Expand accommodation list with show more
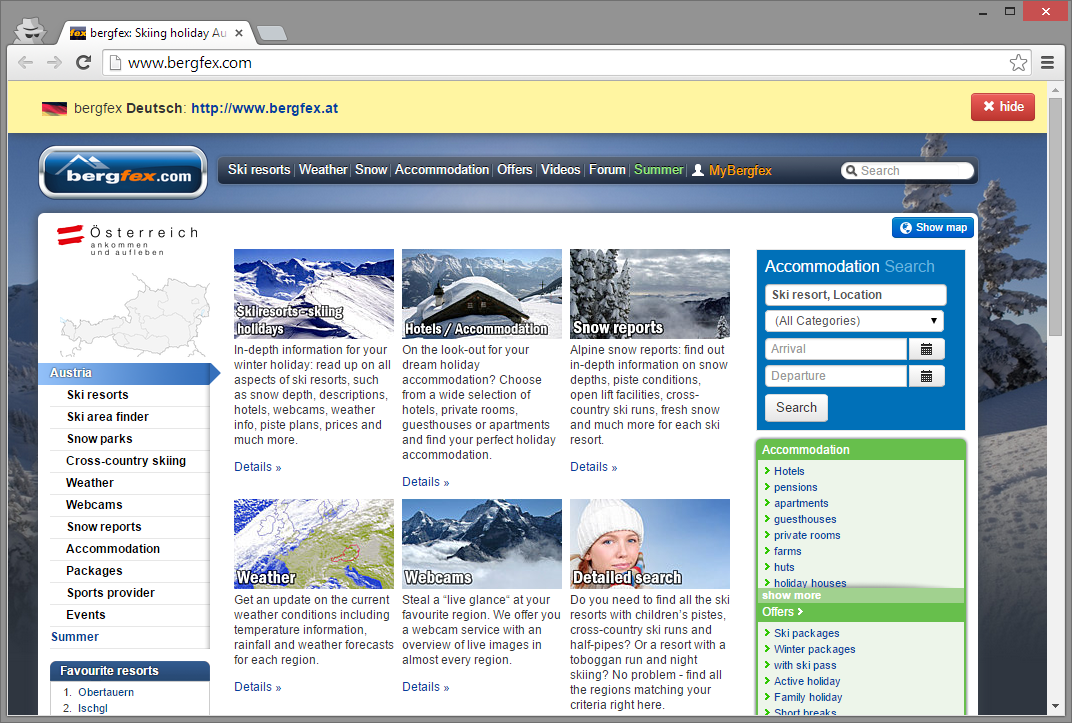This screenshot has height=723, width=1072. (x=791, y=595)
